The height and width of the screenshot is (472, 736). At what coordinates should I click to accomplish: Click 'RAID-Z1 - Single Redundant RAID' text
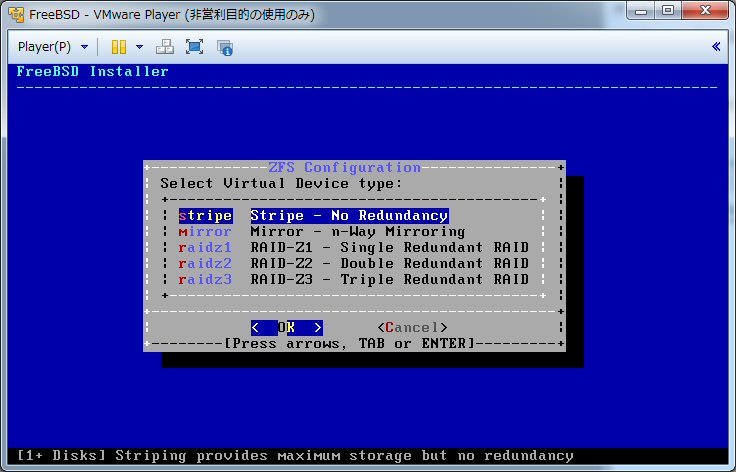click(390, 247)
